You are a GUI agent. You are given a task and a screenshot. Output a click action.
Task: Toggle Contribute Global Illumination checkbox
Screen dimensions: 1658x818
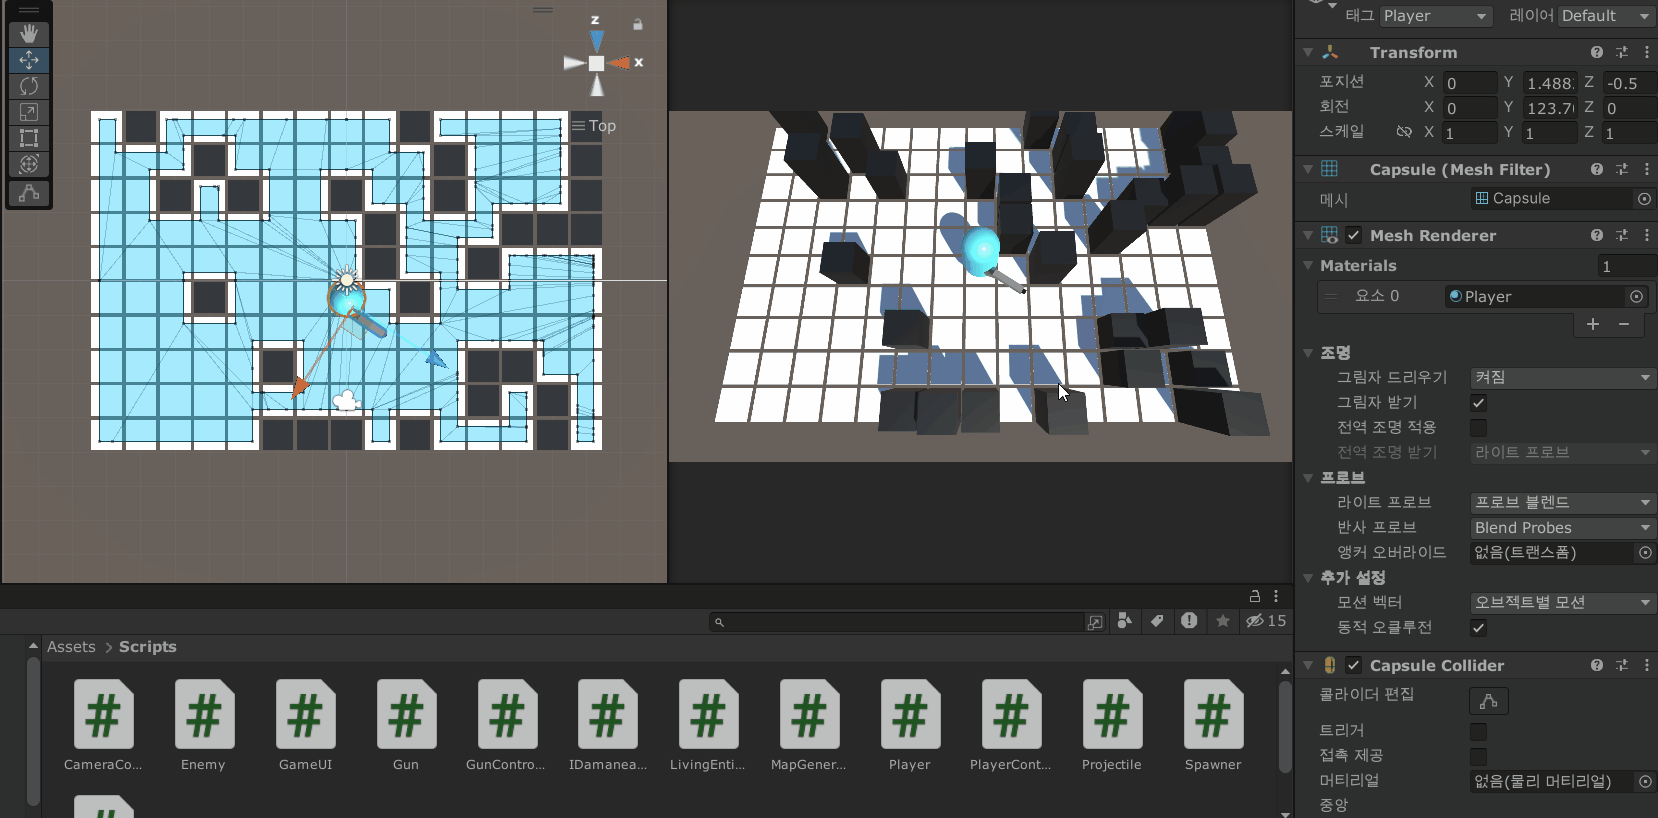1478,428
